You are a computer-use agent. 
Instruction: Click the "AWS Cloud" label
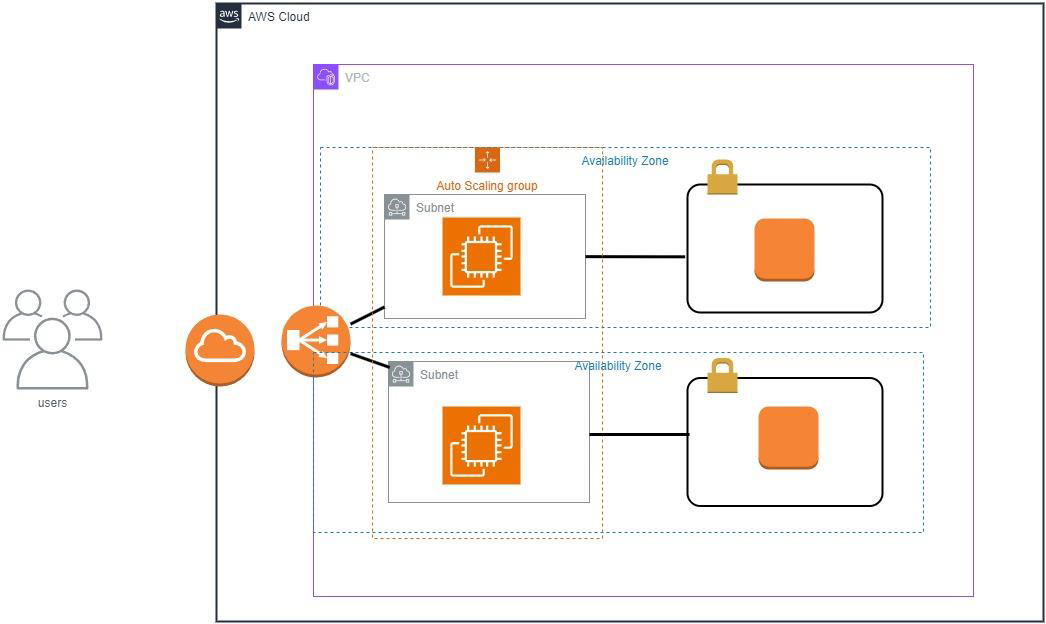pos(279,17)
